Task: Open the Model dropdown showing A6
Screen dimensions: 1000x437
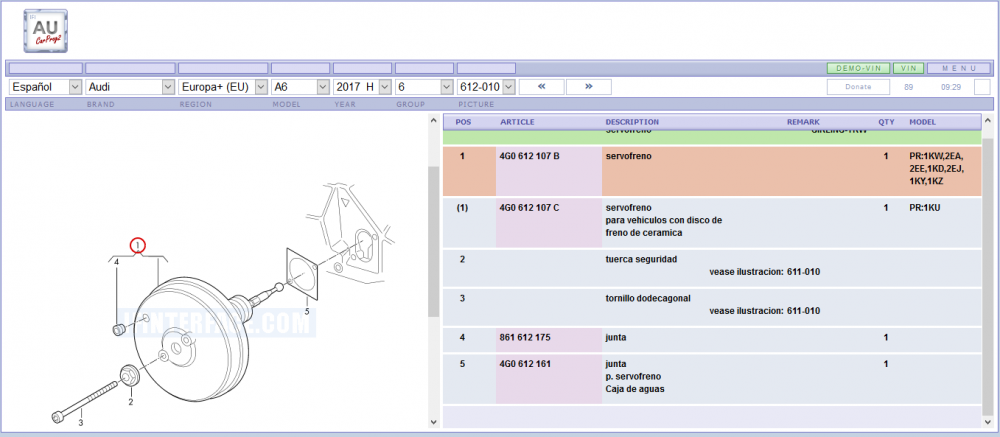Action: (x=300, y=87)
